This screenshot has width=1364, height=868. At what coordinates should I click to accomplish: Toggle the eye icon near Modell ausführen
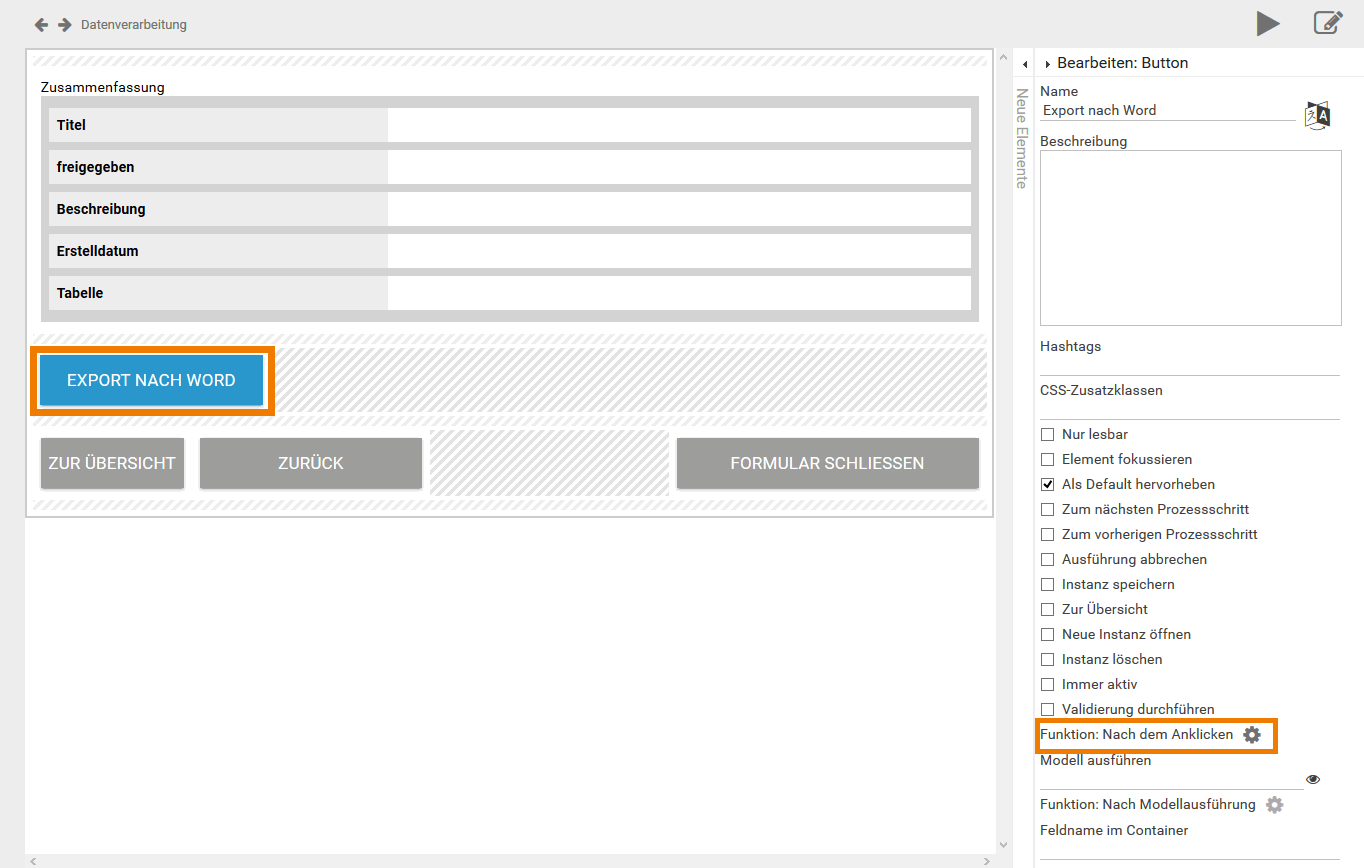(x=1312, y=778)
